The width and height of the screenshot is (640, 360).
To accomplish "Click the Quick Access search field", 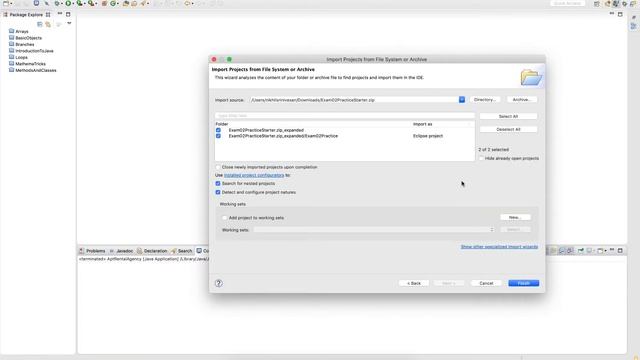I will pos(567,3).
